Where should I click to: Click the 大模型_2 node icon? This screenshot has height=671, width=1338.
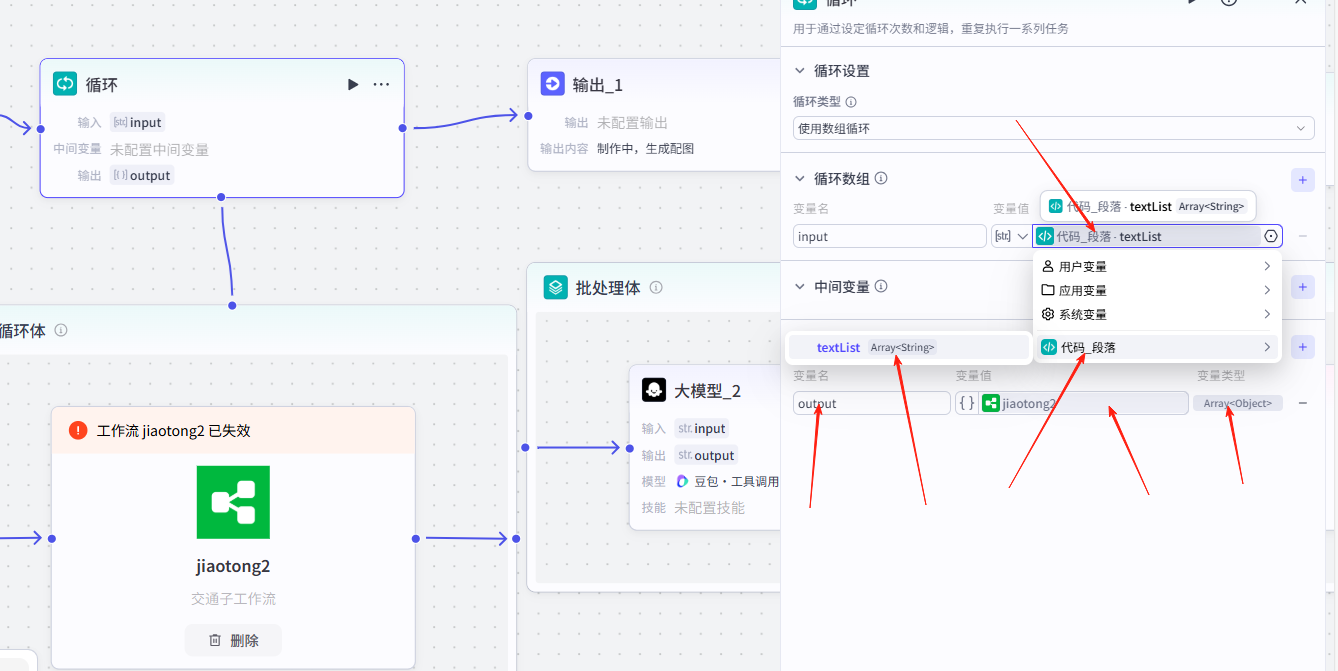pyautogui.click(x=654, y=390)
